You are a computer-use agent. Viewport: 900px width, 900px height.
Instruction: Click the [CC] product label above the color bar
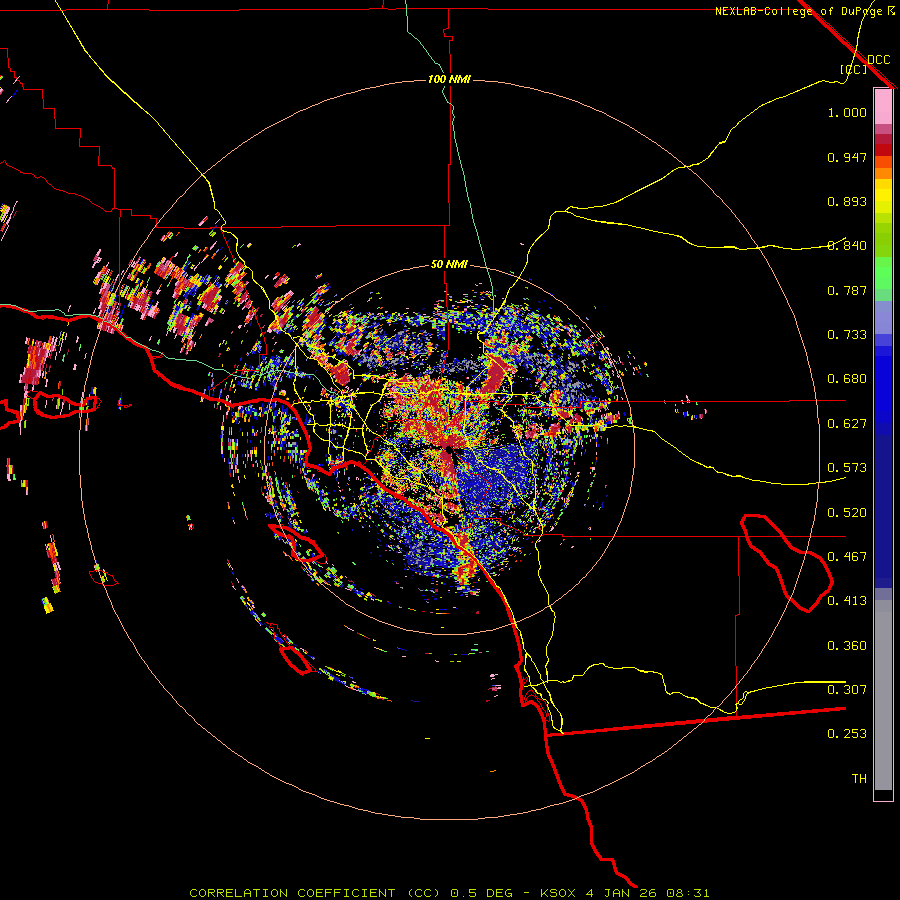(854, 69)
